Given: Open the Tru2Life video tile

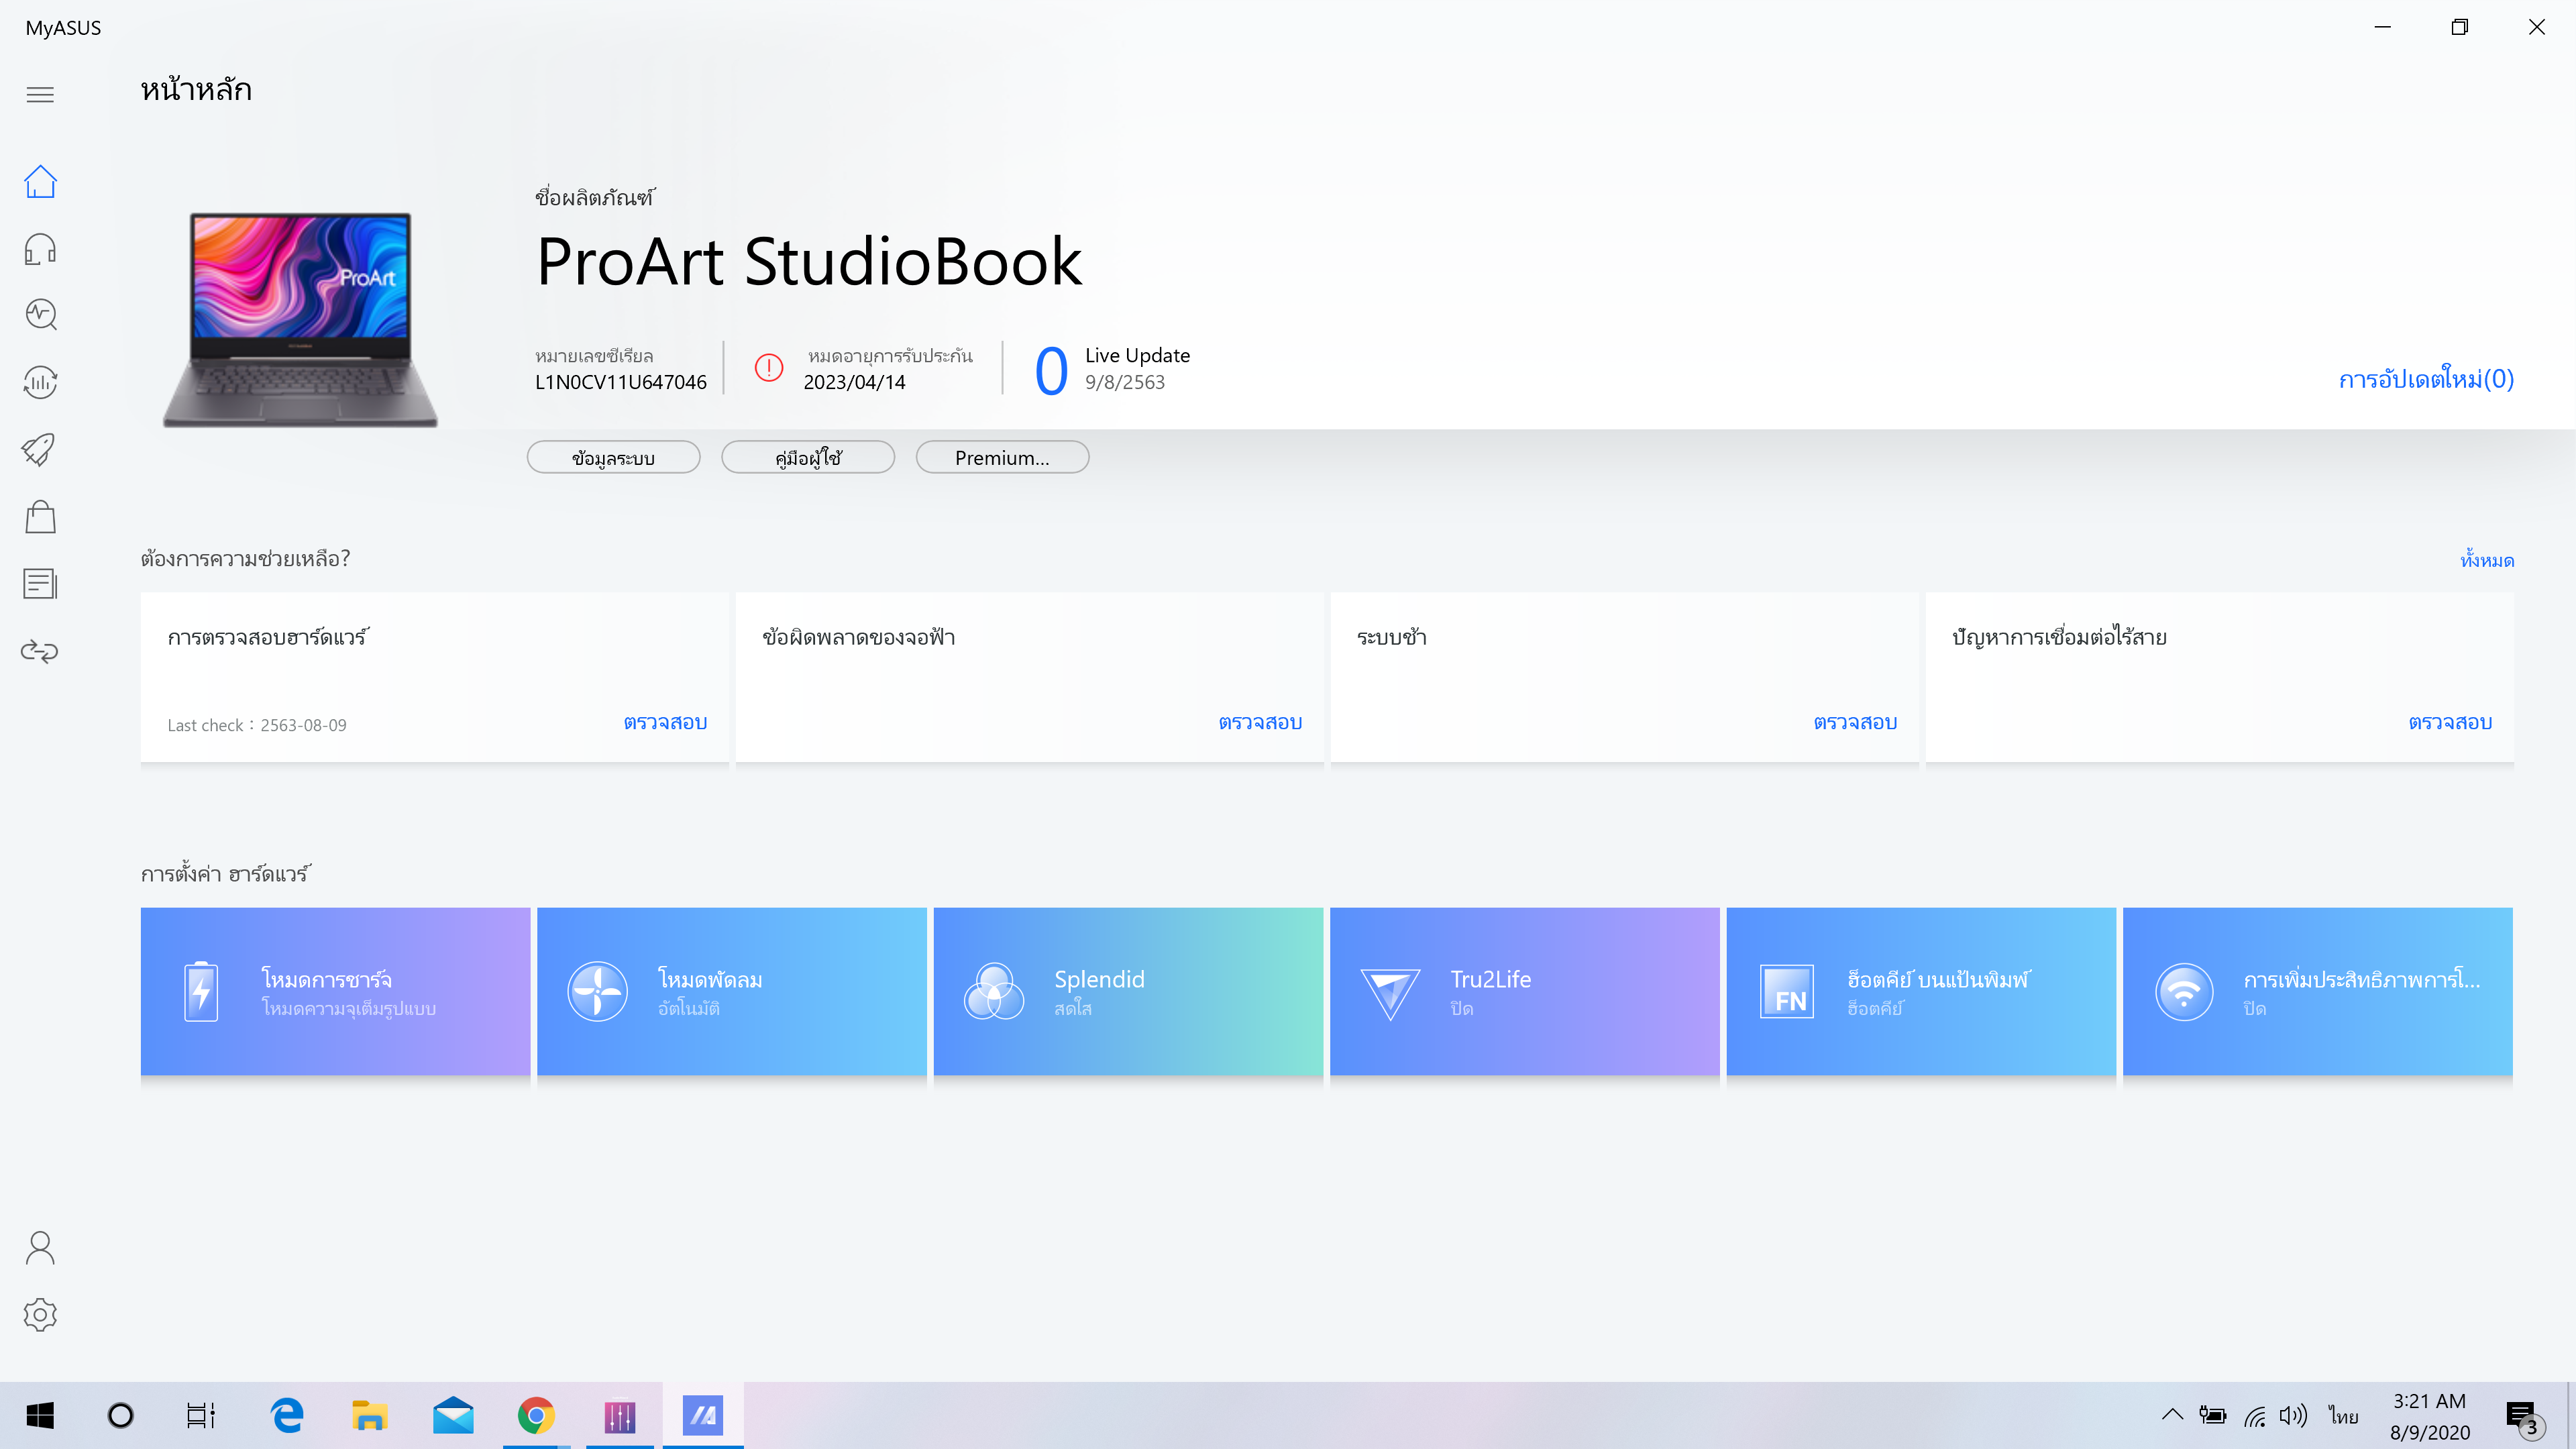Looking at the screenshot, I should pos(1524,991).
